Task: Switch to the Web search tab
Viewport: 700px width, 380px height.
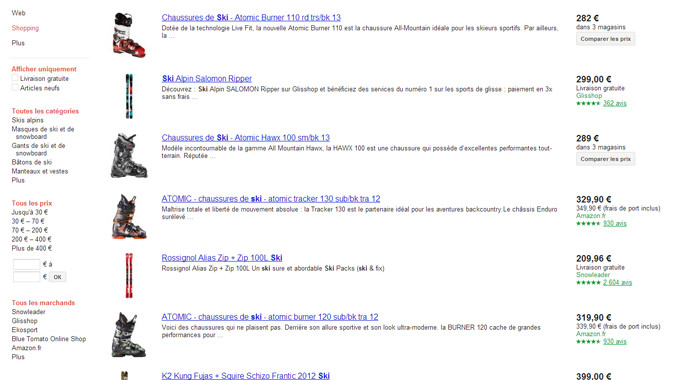Action: (19, 13)
